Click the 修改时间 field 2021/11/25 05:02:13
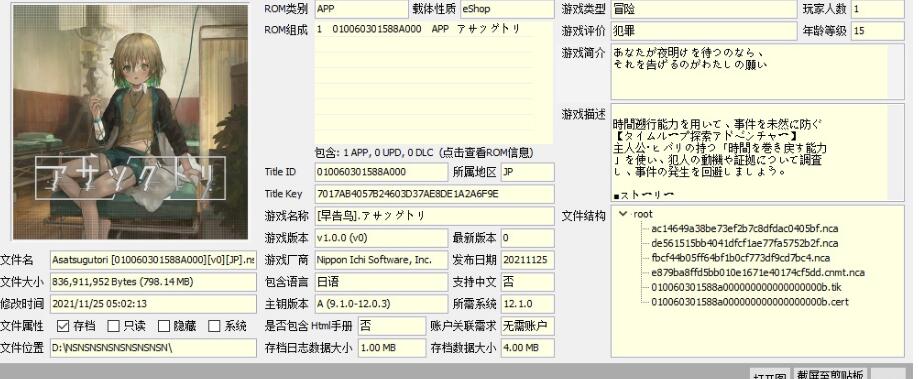 point(153,303)
